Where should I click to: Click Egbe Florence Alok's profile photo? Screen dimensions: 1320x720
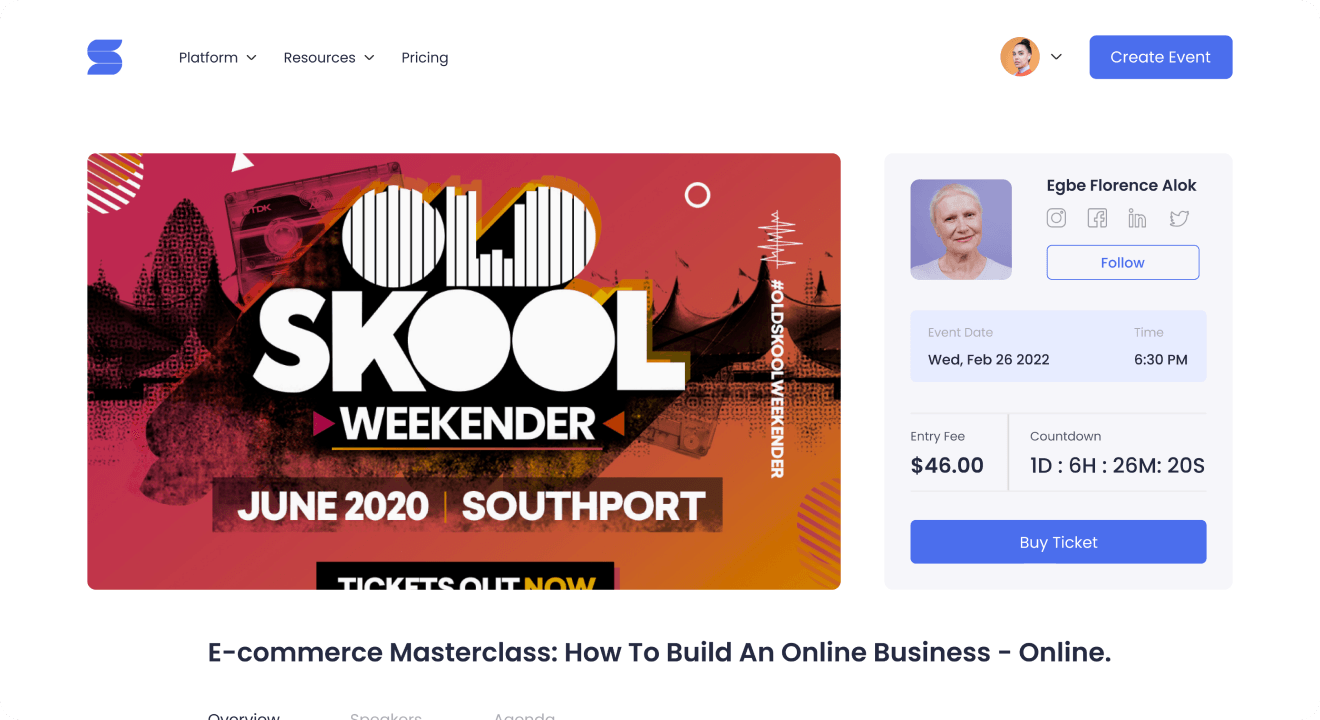(961, 229)
